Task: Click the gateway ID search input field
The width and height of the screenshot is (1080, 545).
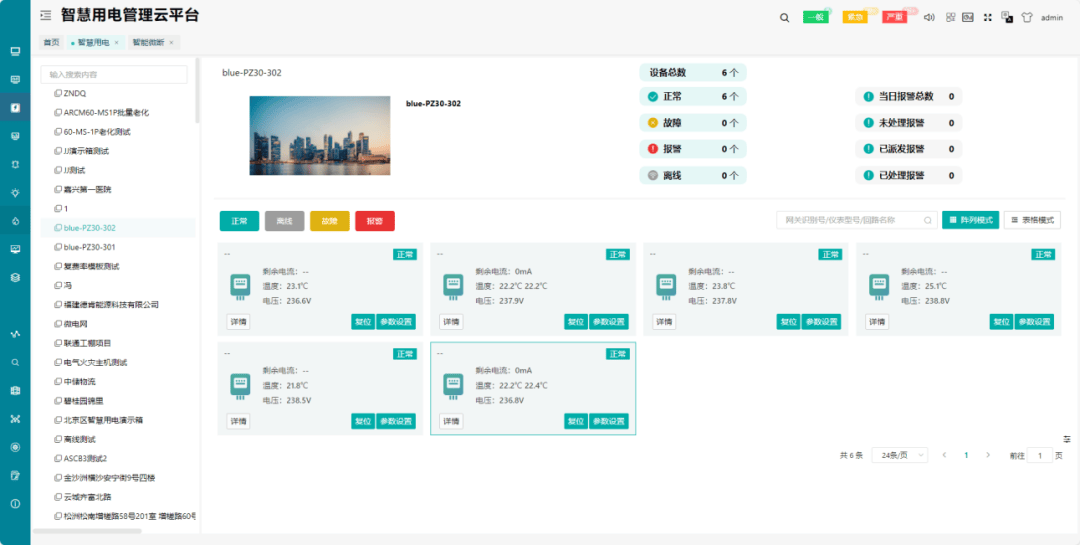Action: 848,220
